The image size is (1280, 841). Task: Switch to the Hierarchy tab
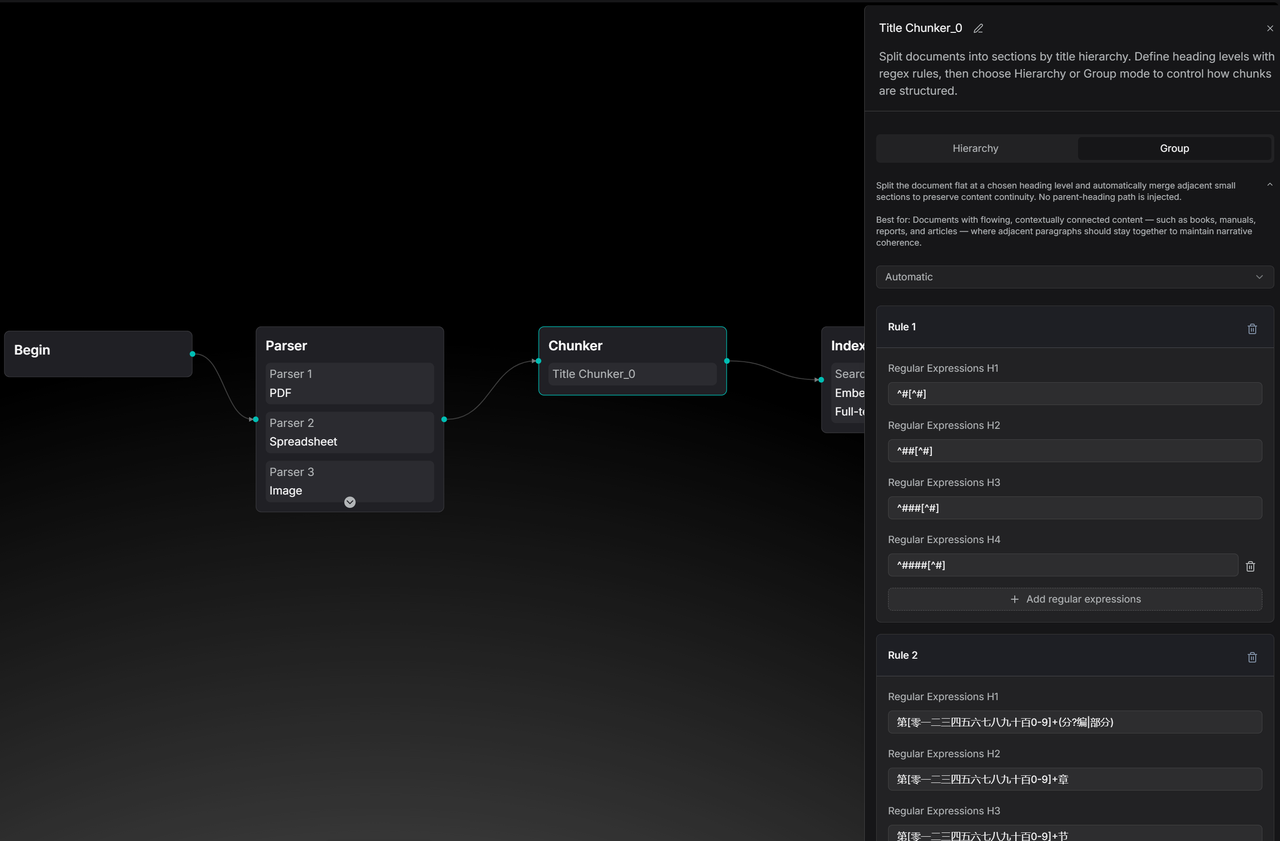(975, 149)
